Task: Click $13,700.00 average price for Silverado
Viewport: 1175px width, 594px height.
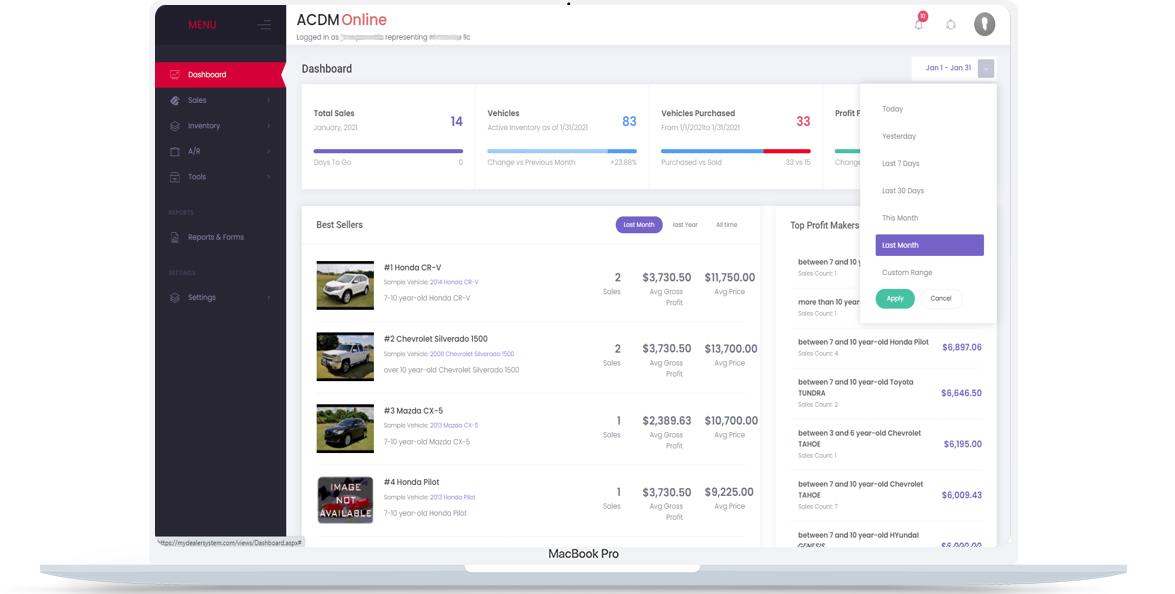Action: pyautogui.click(x=731, y=349)
